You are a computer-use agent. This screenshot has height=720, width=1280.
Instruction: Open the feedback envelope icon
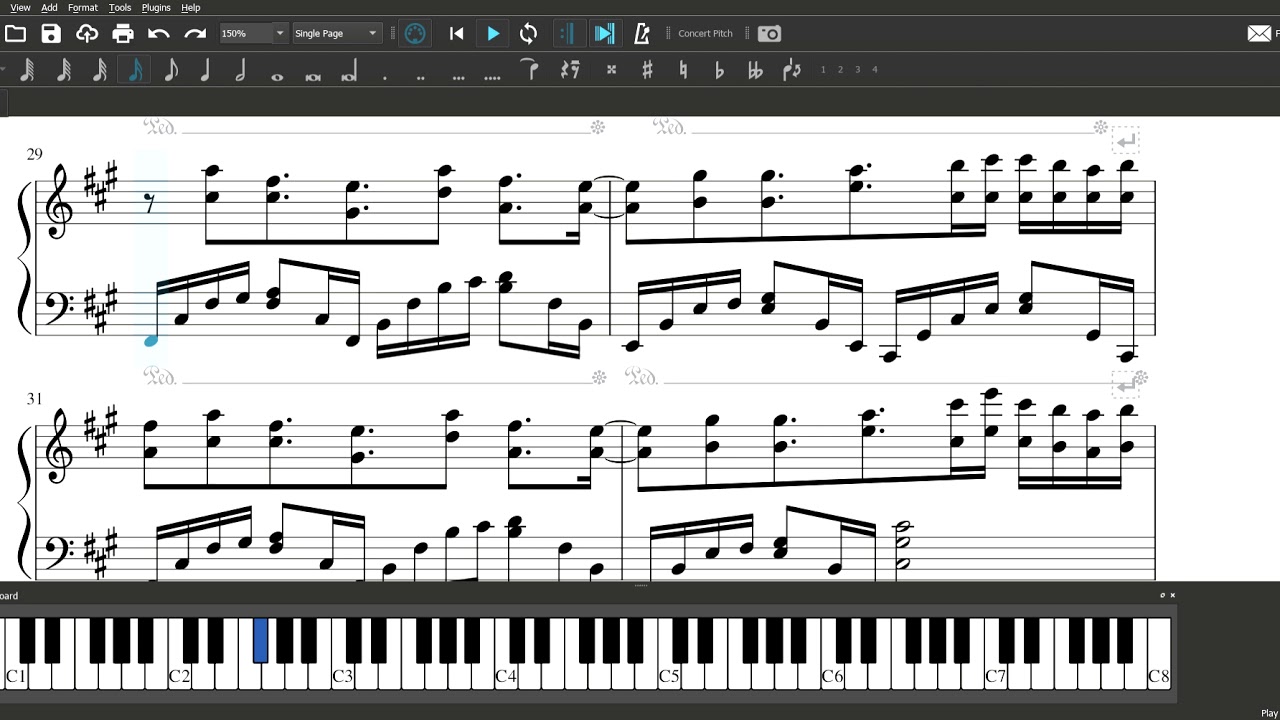[x=1259, y=33]
